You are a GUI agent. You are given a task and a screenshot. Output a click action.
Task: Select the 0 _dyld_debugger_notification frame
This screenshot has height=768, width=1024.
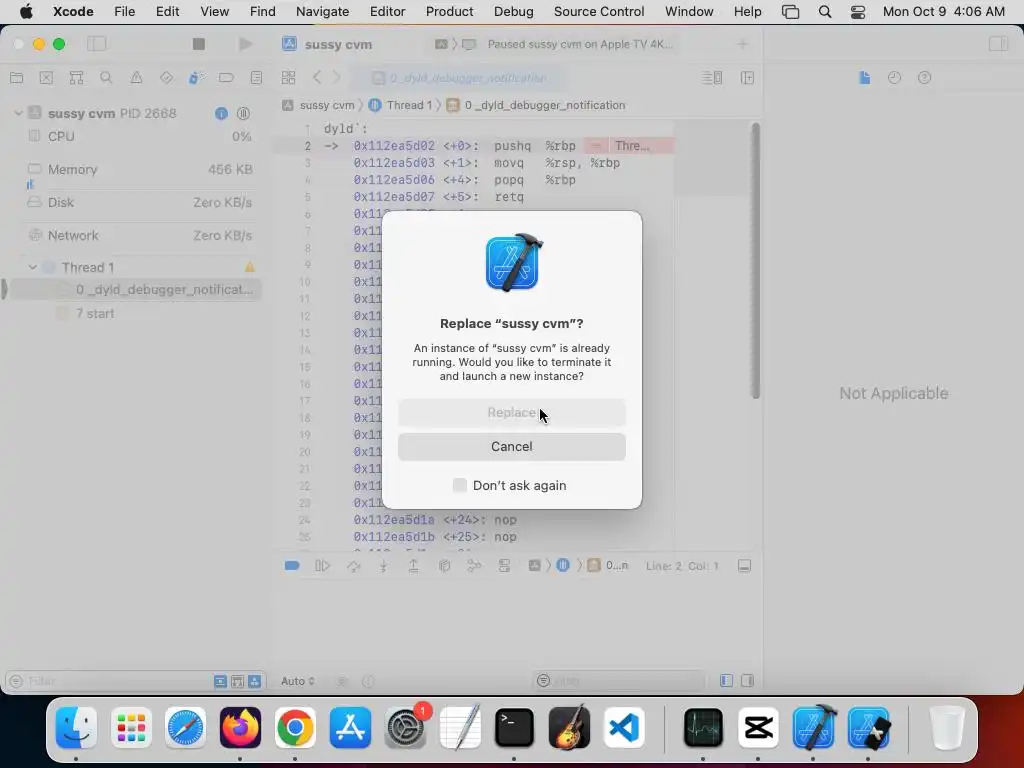(x=136, y=289)
